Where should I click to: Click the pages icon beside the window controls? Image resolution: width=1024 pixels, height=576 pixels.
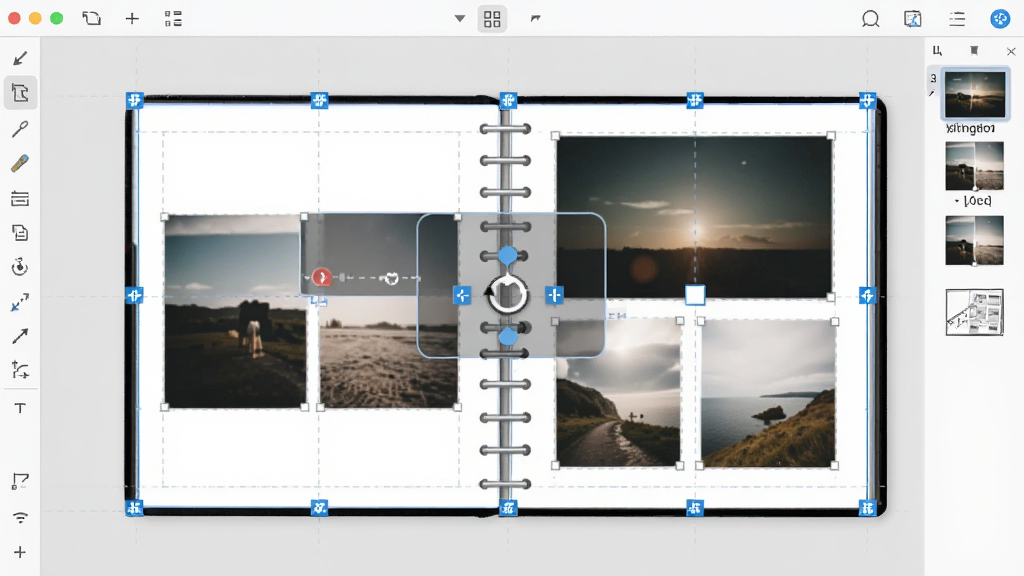[x=91, y=18]
